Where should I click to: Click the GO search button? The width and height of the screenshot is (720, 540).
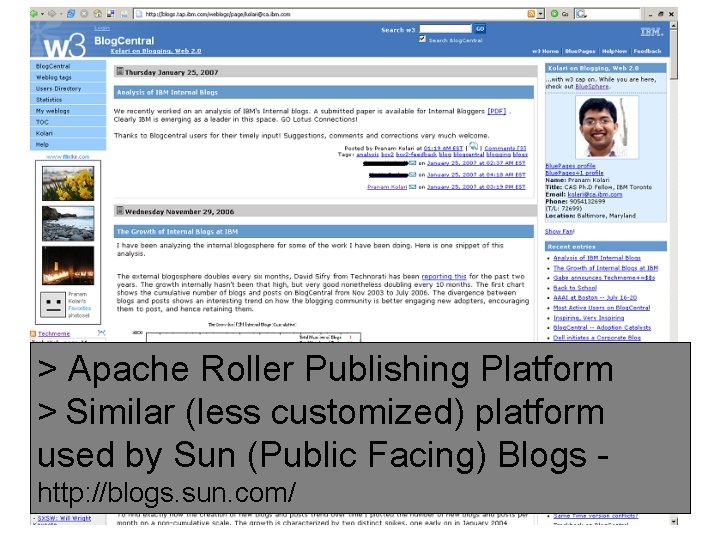click(480, 29)
